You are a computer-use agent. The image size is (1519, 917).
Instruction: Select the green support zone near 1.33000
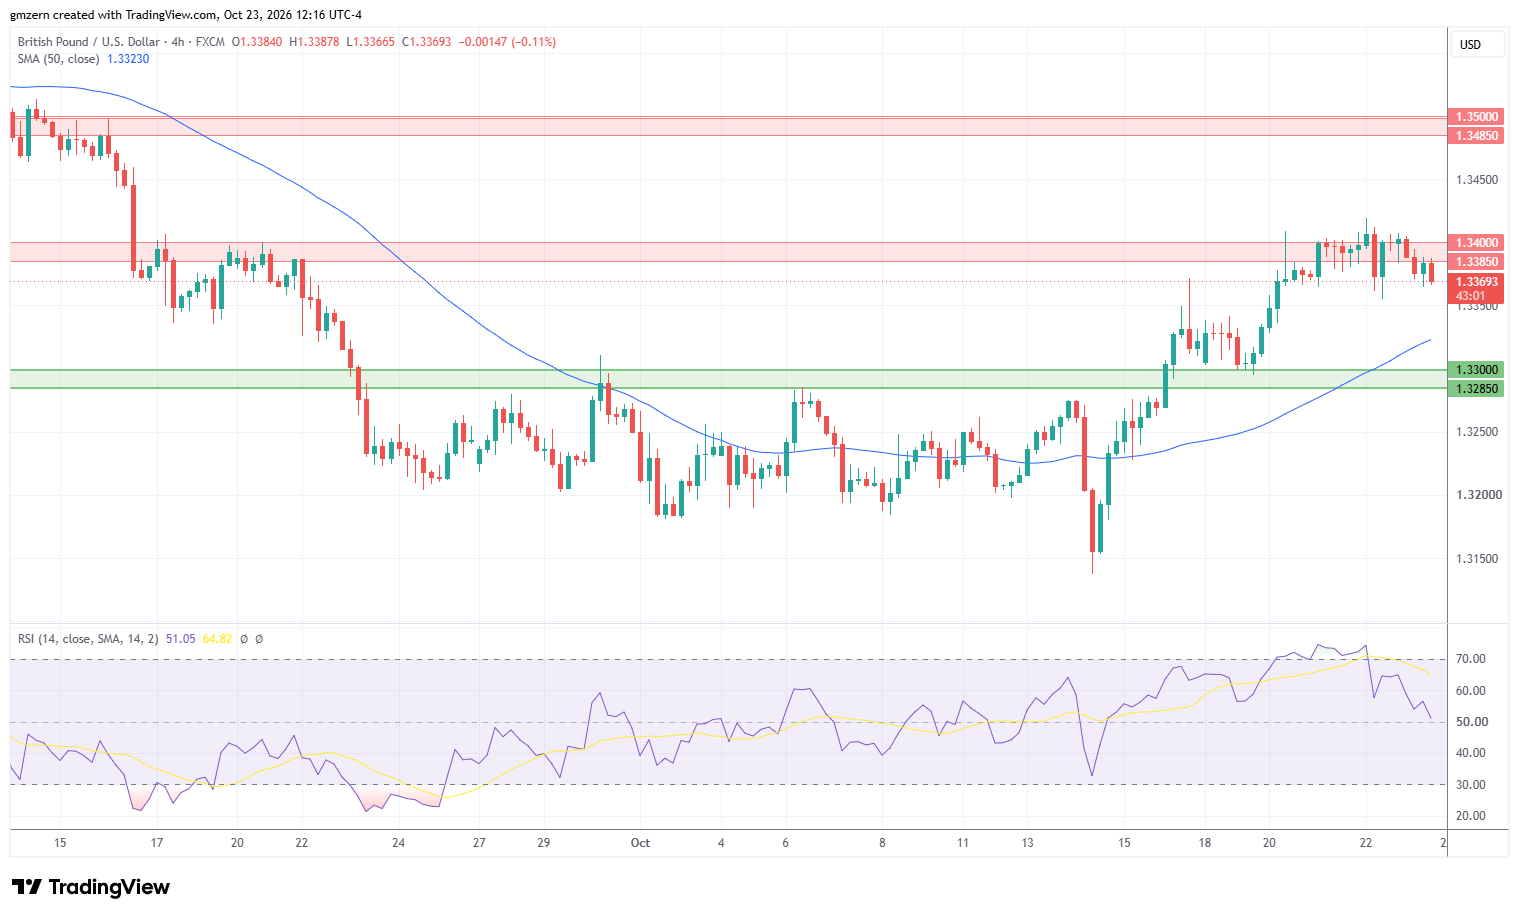tap(728, 379)
